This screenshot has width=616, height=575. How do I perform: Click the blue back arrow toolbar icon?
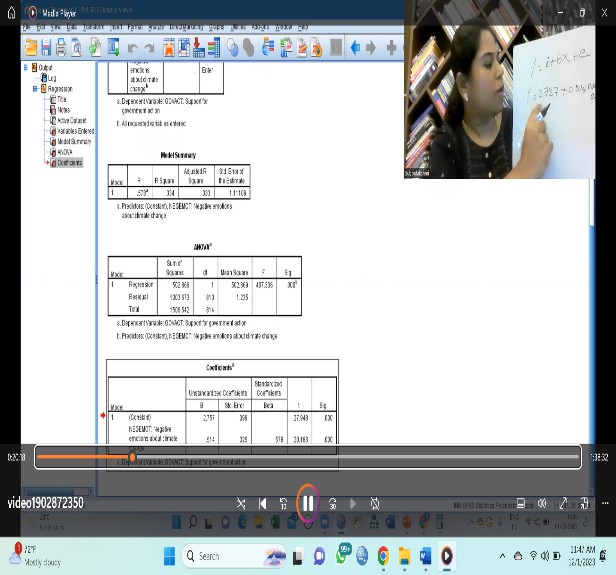point(355,48)
